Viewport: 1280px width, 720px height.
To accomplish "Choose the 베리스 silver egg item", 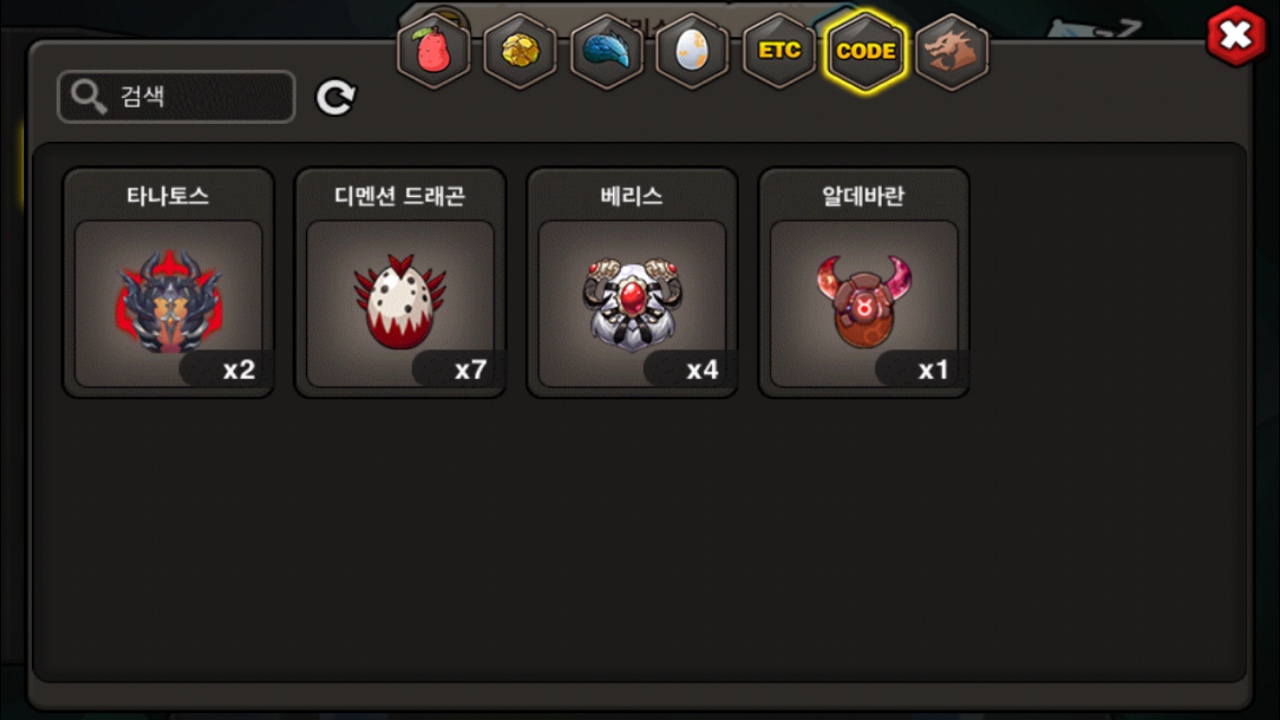I will point(632,282).
